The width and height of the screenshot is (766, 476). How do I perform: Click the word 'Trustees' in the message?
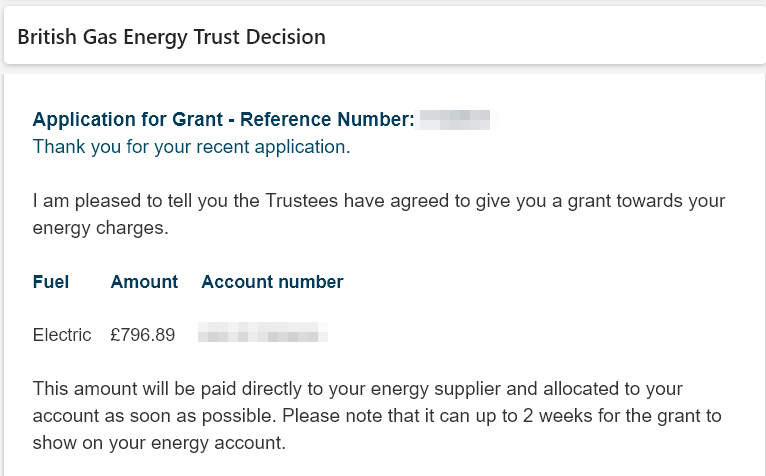[x=301, y=201]
